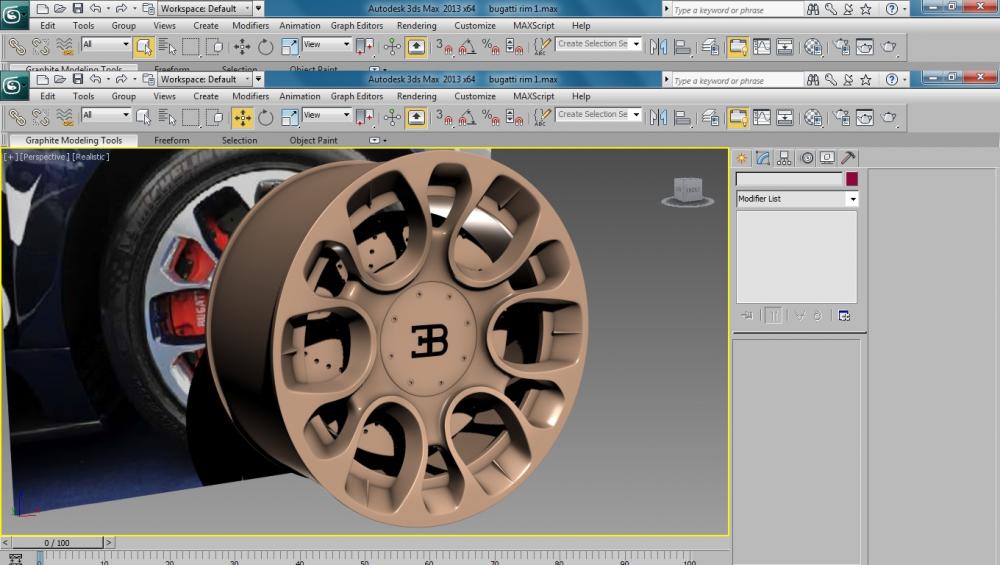Pick Select and Scale in front window toolbar
The width and height of the screenshot is (1000, 565).
point(290,117)
